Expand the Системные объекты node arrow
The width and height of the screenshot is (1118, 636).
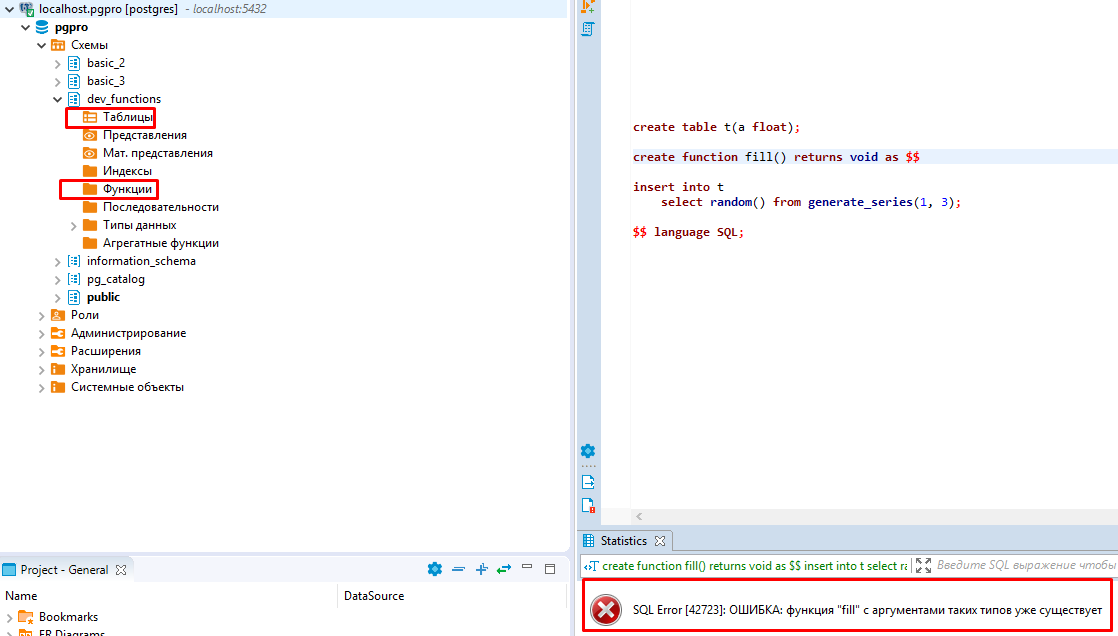(x=41, y=388)
